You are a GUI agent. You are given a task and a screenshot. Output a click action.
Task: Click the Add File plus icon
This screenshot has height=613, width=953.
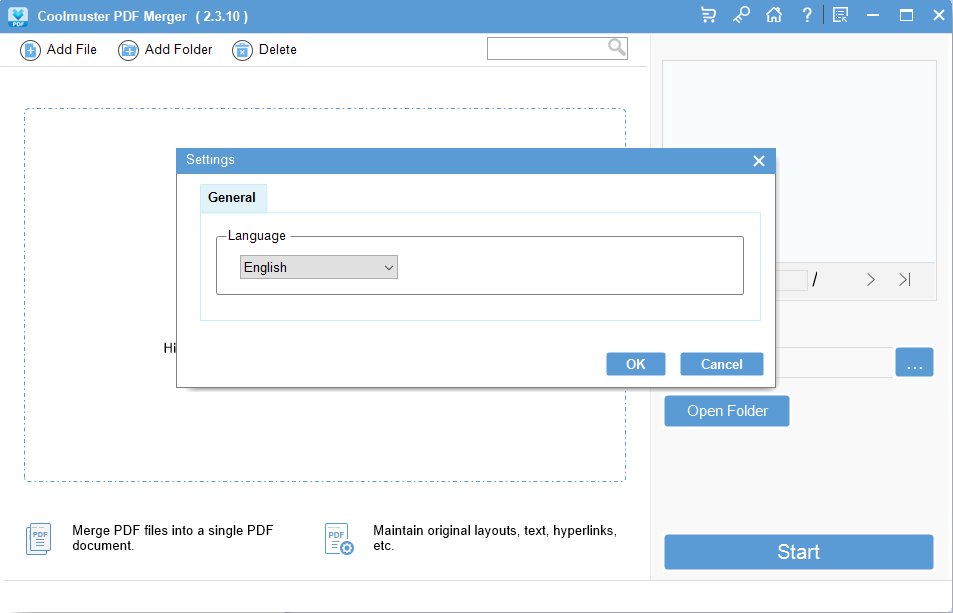pos(30,50)
